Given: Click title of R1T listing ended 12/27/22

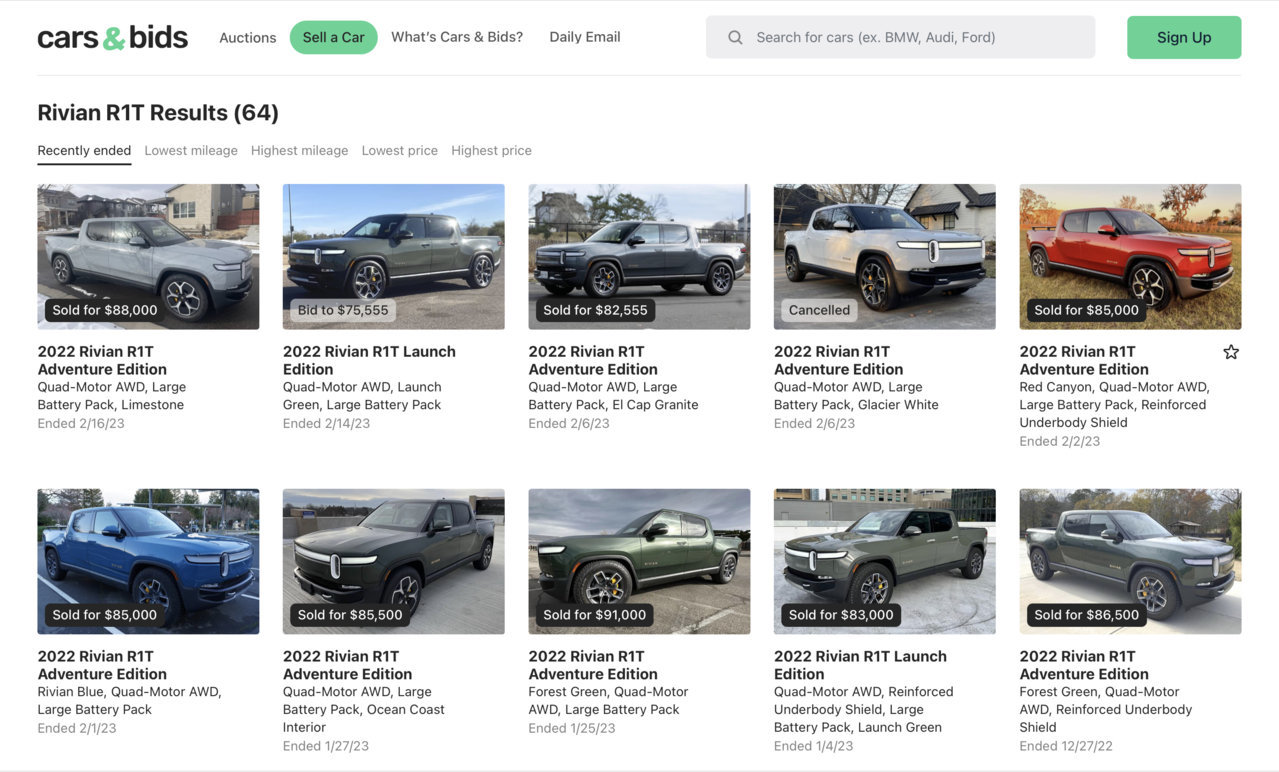Looking at the screenshot, I should tap(1084, 665).
